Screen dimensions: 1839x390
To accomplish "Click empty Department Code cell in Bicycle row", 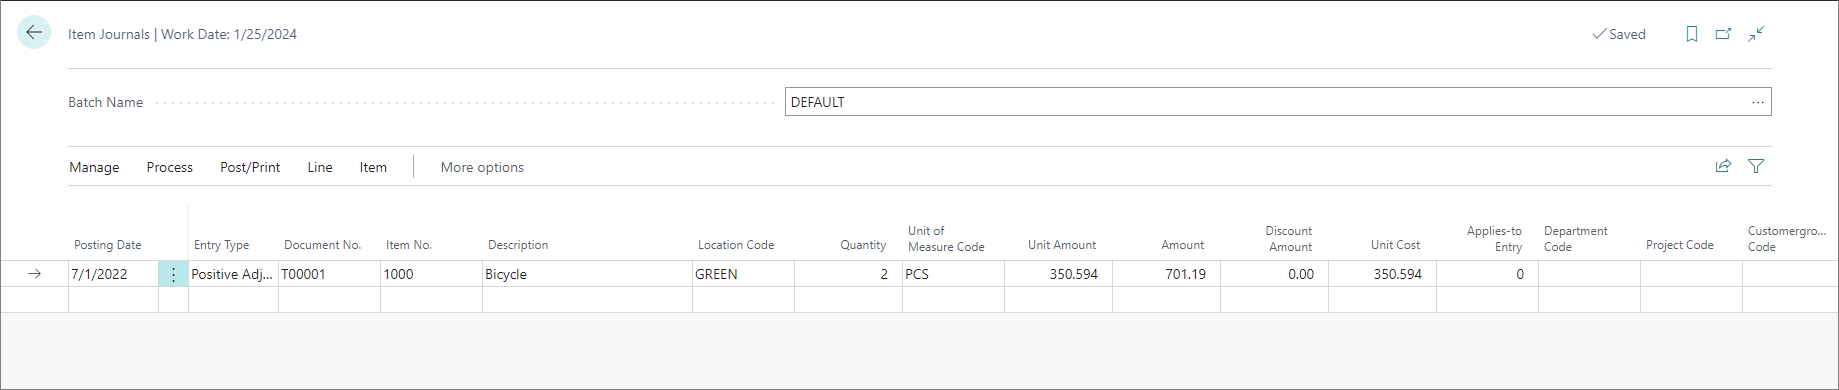I will tap(1589, 274).
